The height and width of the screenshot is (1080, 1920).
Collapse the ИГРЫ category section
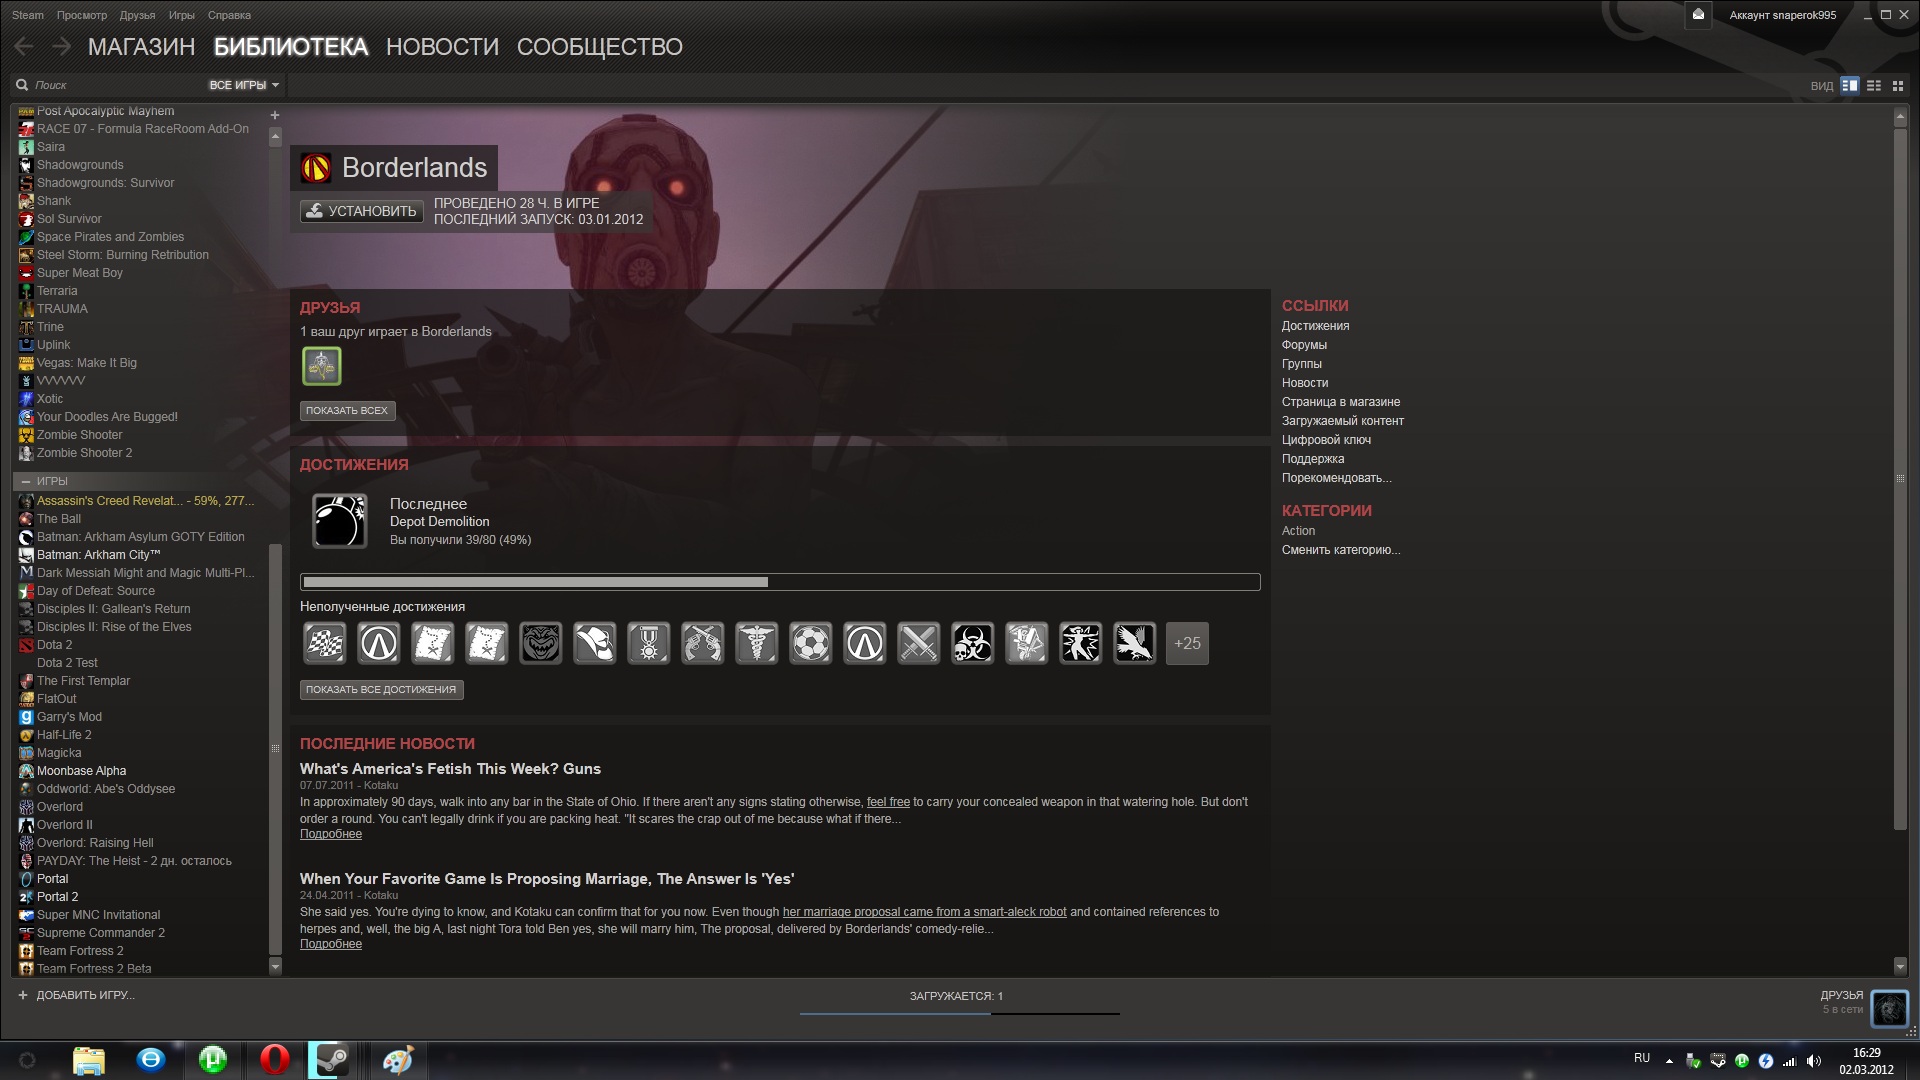26,482
